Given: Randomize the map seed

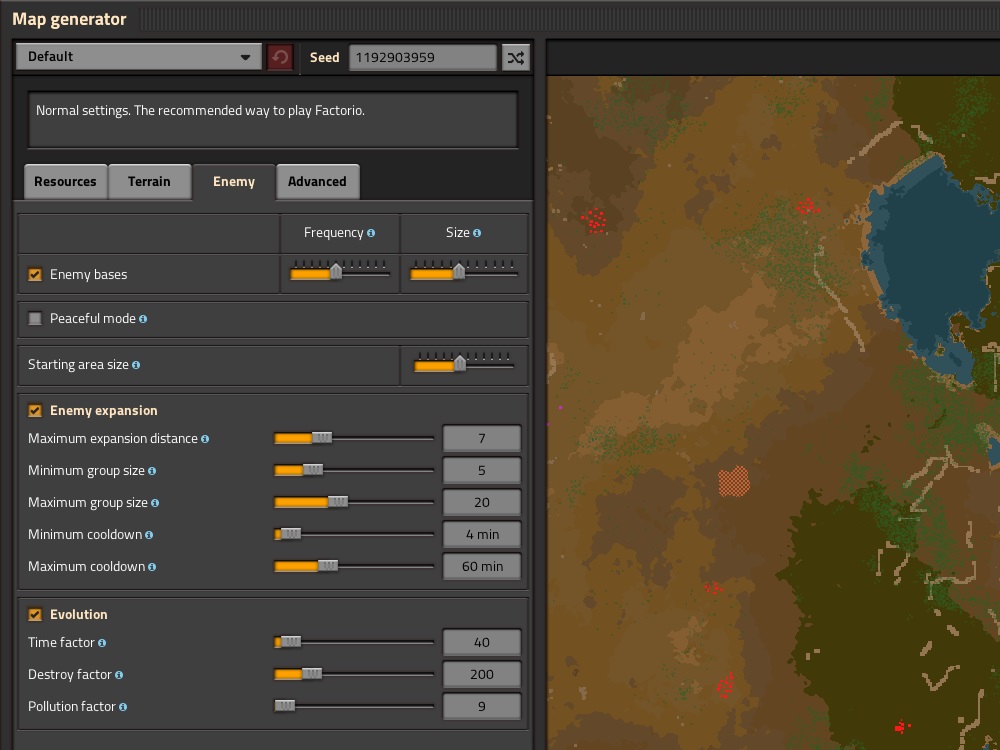Looking at the screenshot, I should [516, 57].
